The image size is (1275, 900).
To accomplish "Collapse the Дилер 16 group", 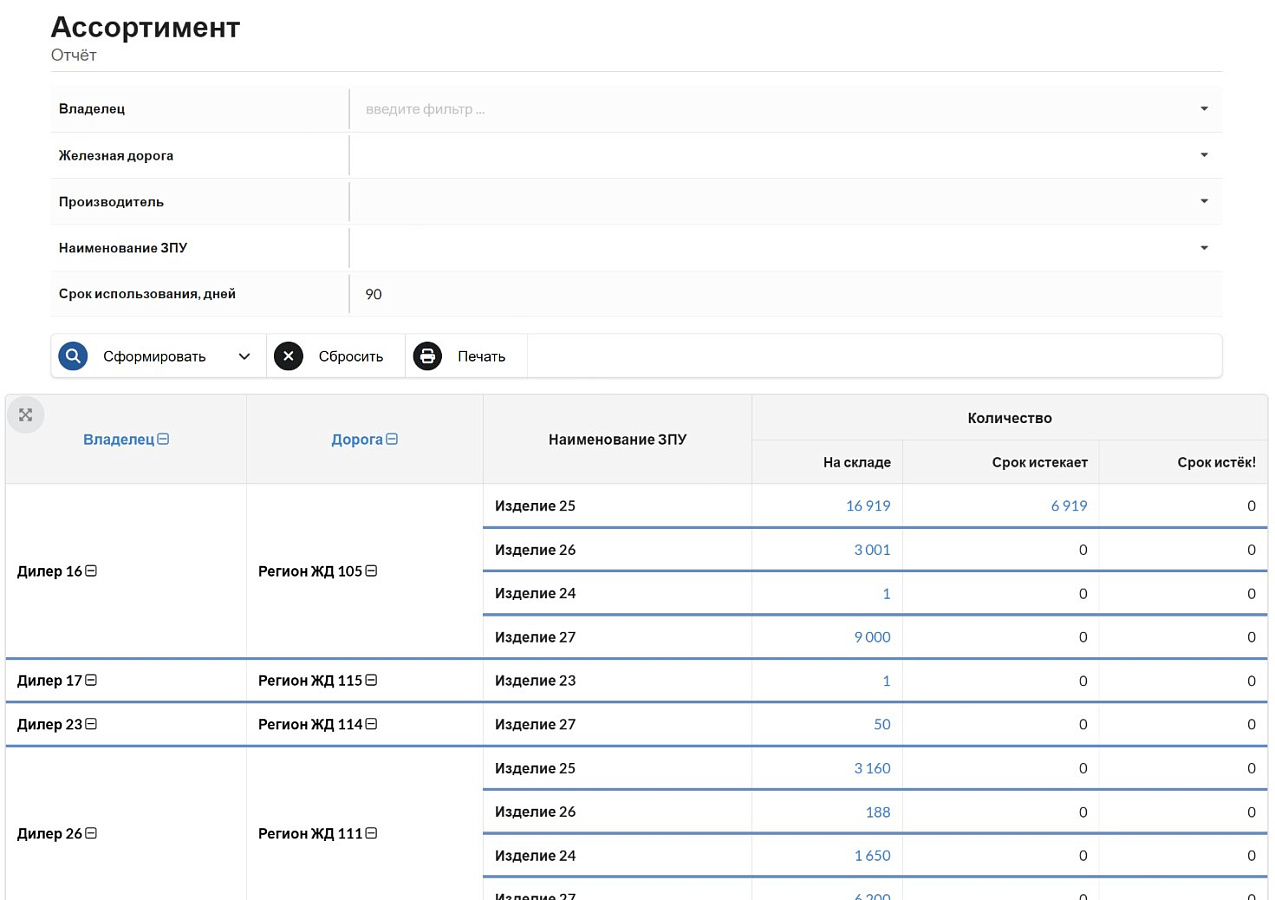I will [x=91, y=572].
